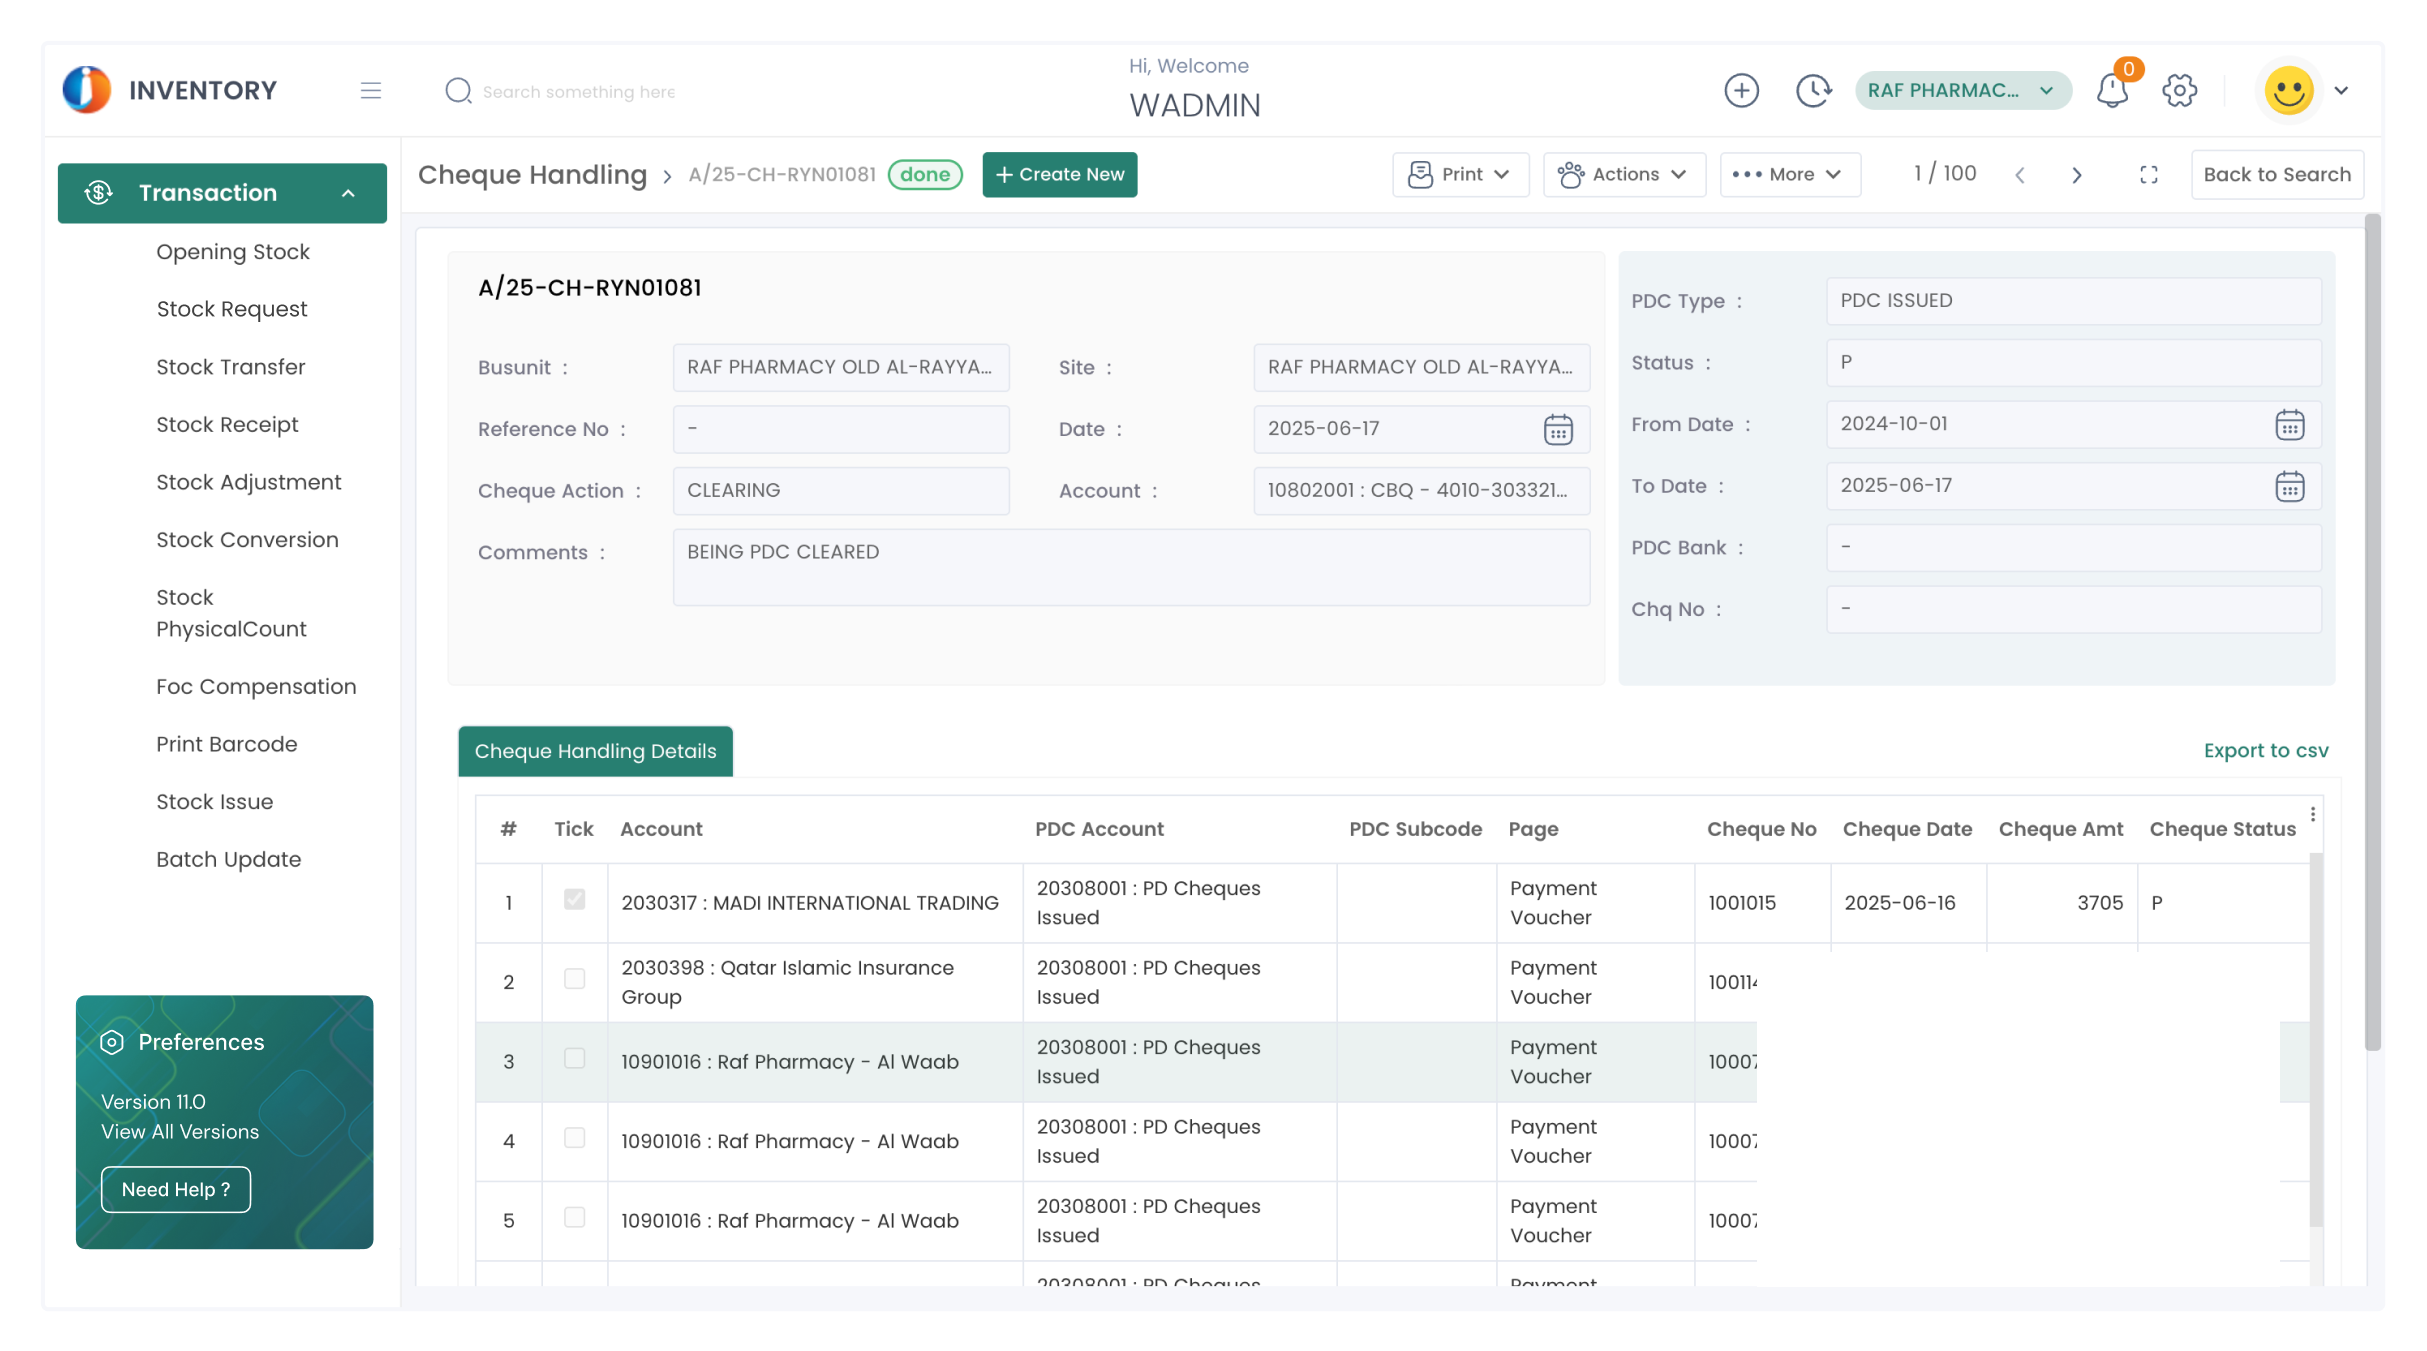Tick the checkbox for Qatar Islamic Insurance row
This screenshot has height=1351, width=2427.
(x=574, y=978)
